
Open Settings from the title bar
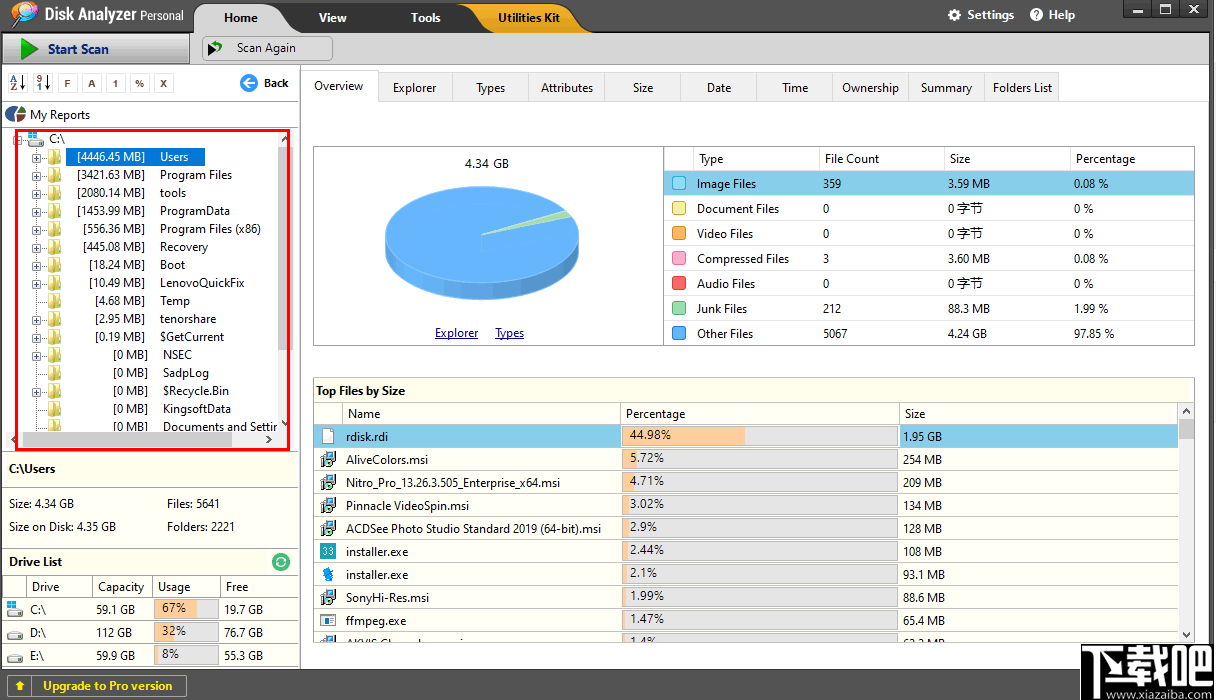(x=981, y=14)
